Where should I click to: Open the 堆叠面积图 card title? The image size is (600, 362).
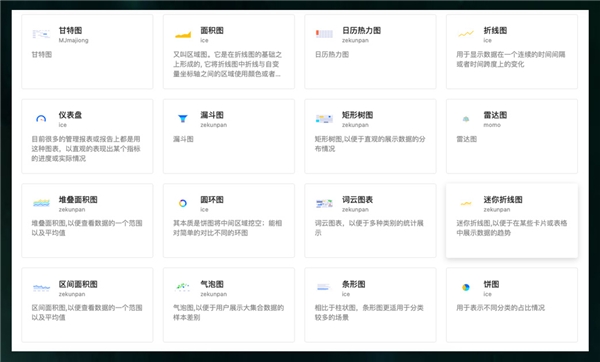78,199
